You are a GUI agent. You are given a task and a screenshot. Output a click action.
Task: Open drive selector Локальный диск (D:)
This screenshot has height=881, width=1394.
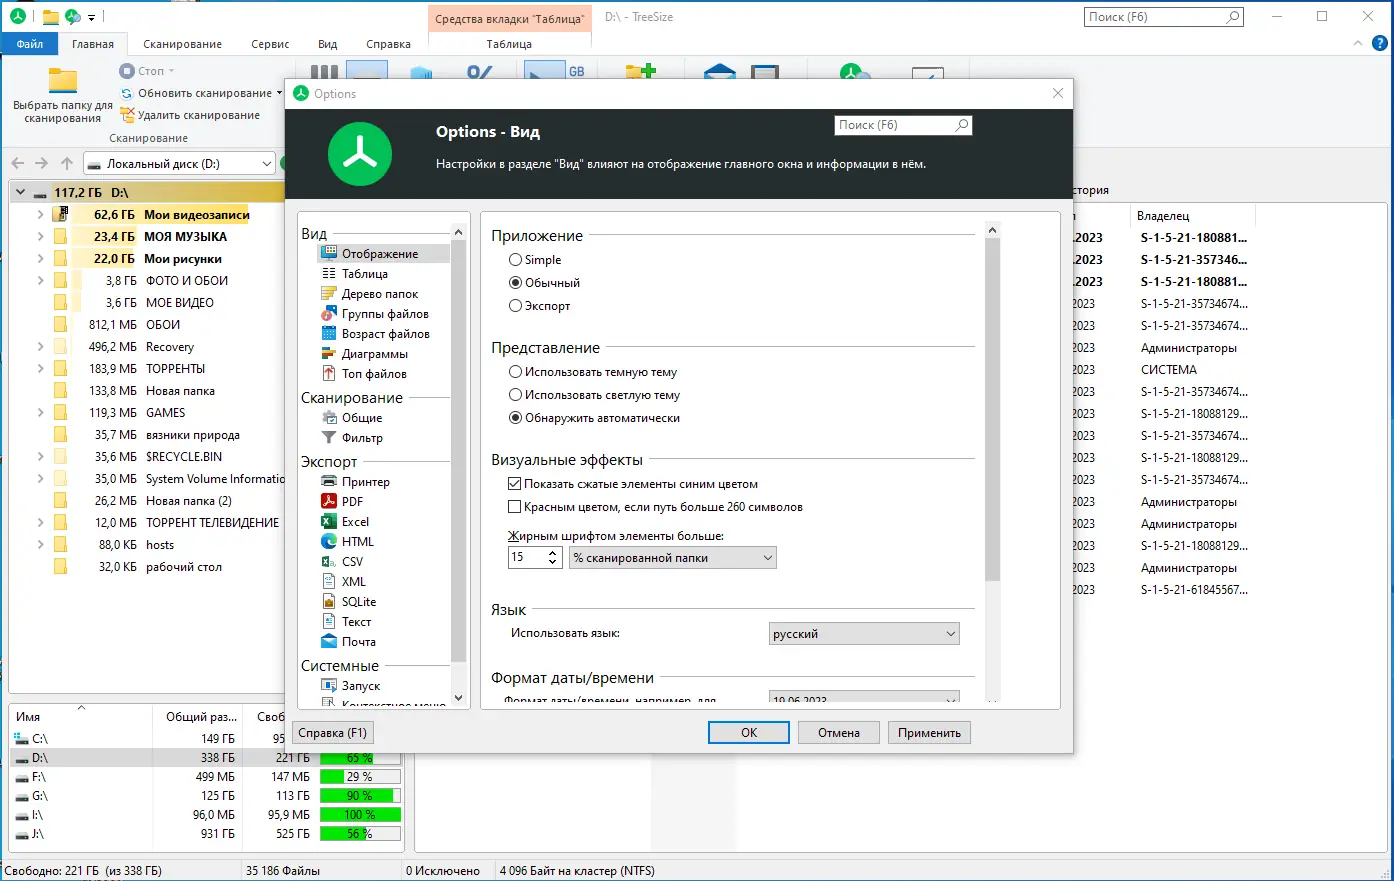click(180, 164)
